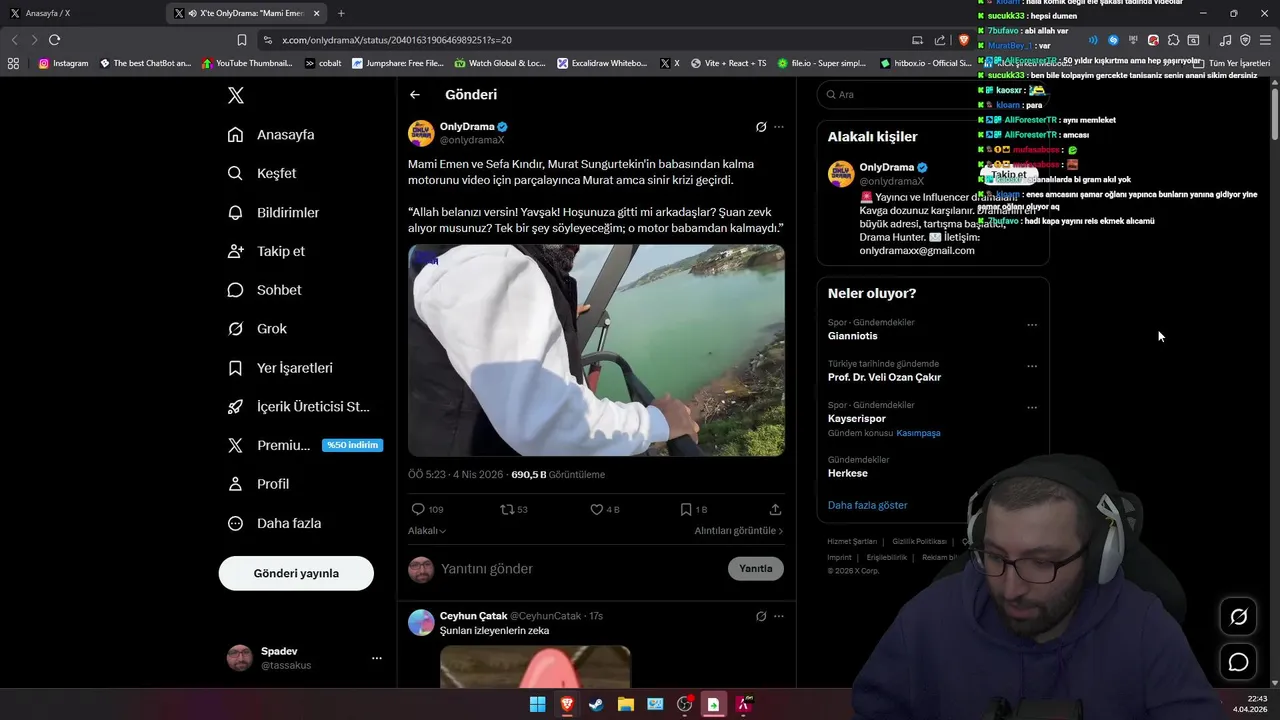This screenshot has width=1280, height=720.
Task: Switch to Anasayfa / X browser tab
Action: (x=80, y=13)
